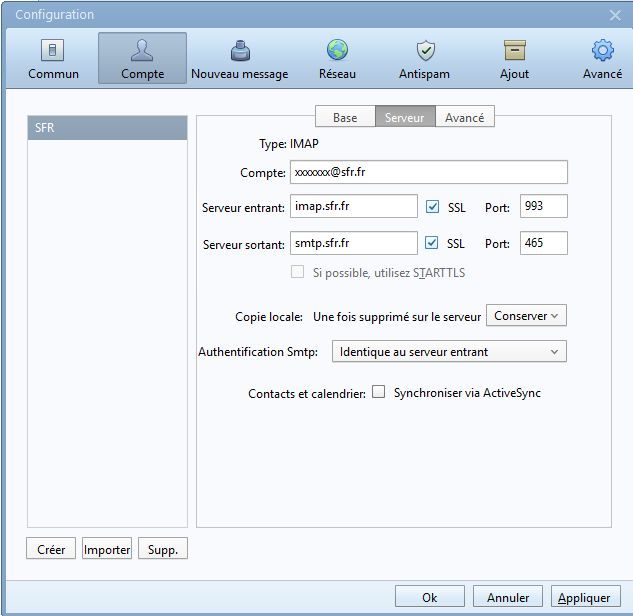
Task: Select the Compte toolbar icon
Action: [142, 59]
